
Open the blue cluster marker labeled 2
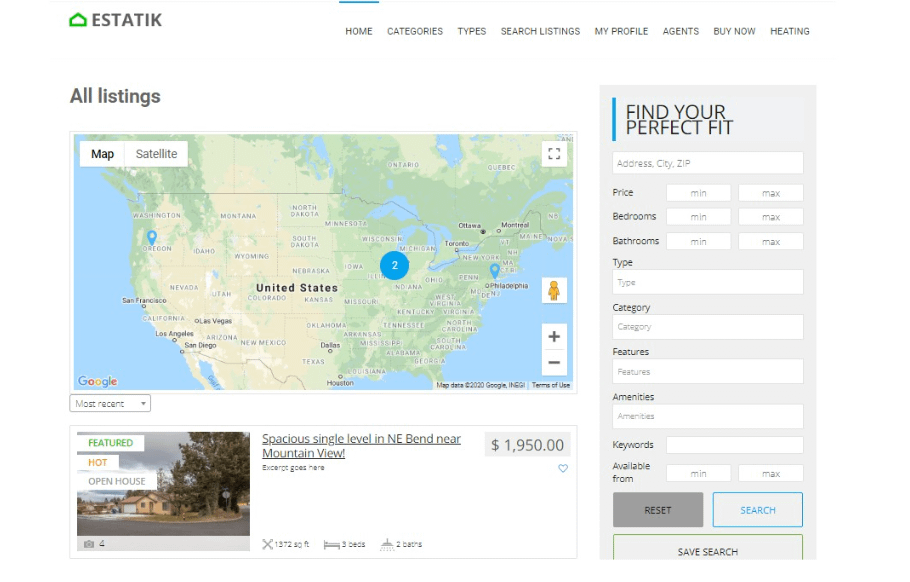(395, 265)
